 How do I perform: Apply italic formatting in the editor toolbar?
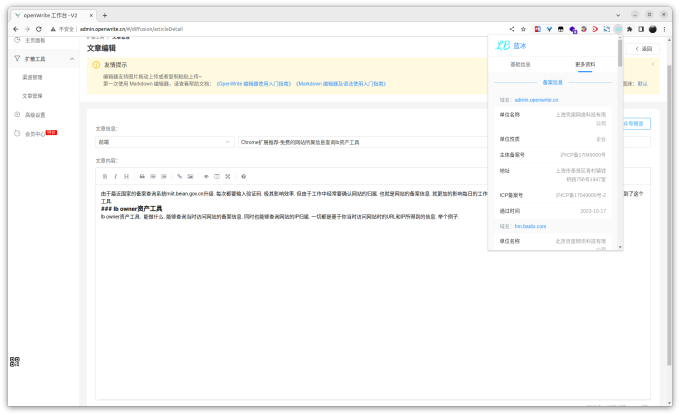point(114,176)
